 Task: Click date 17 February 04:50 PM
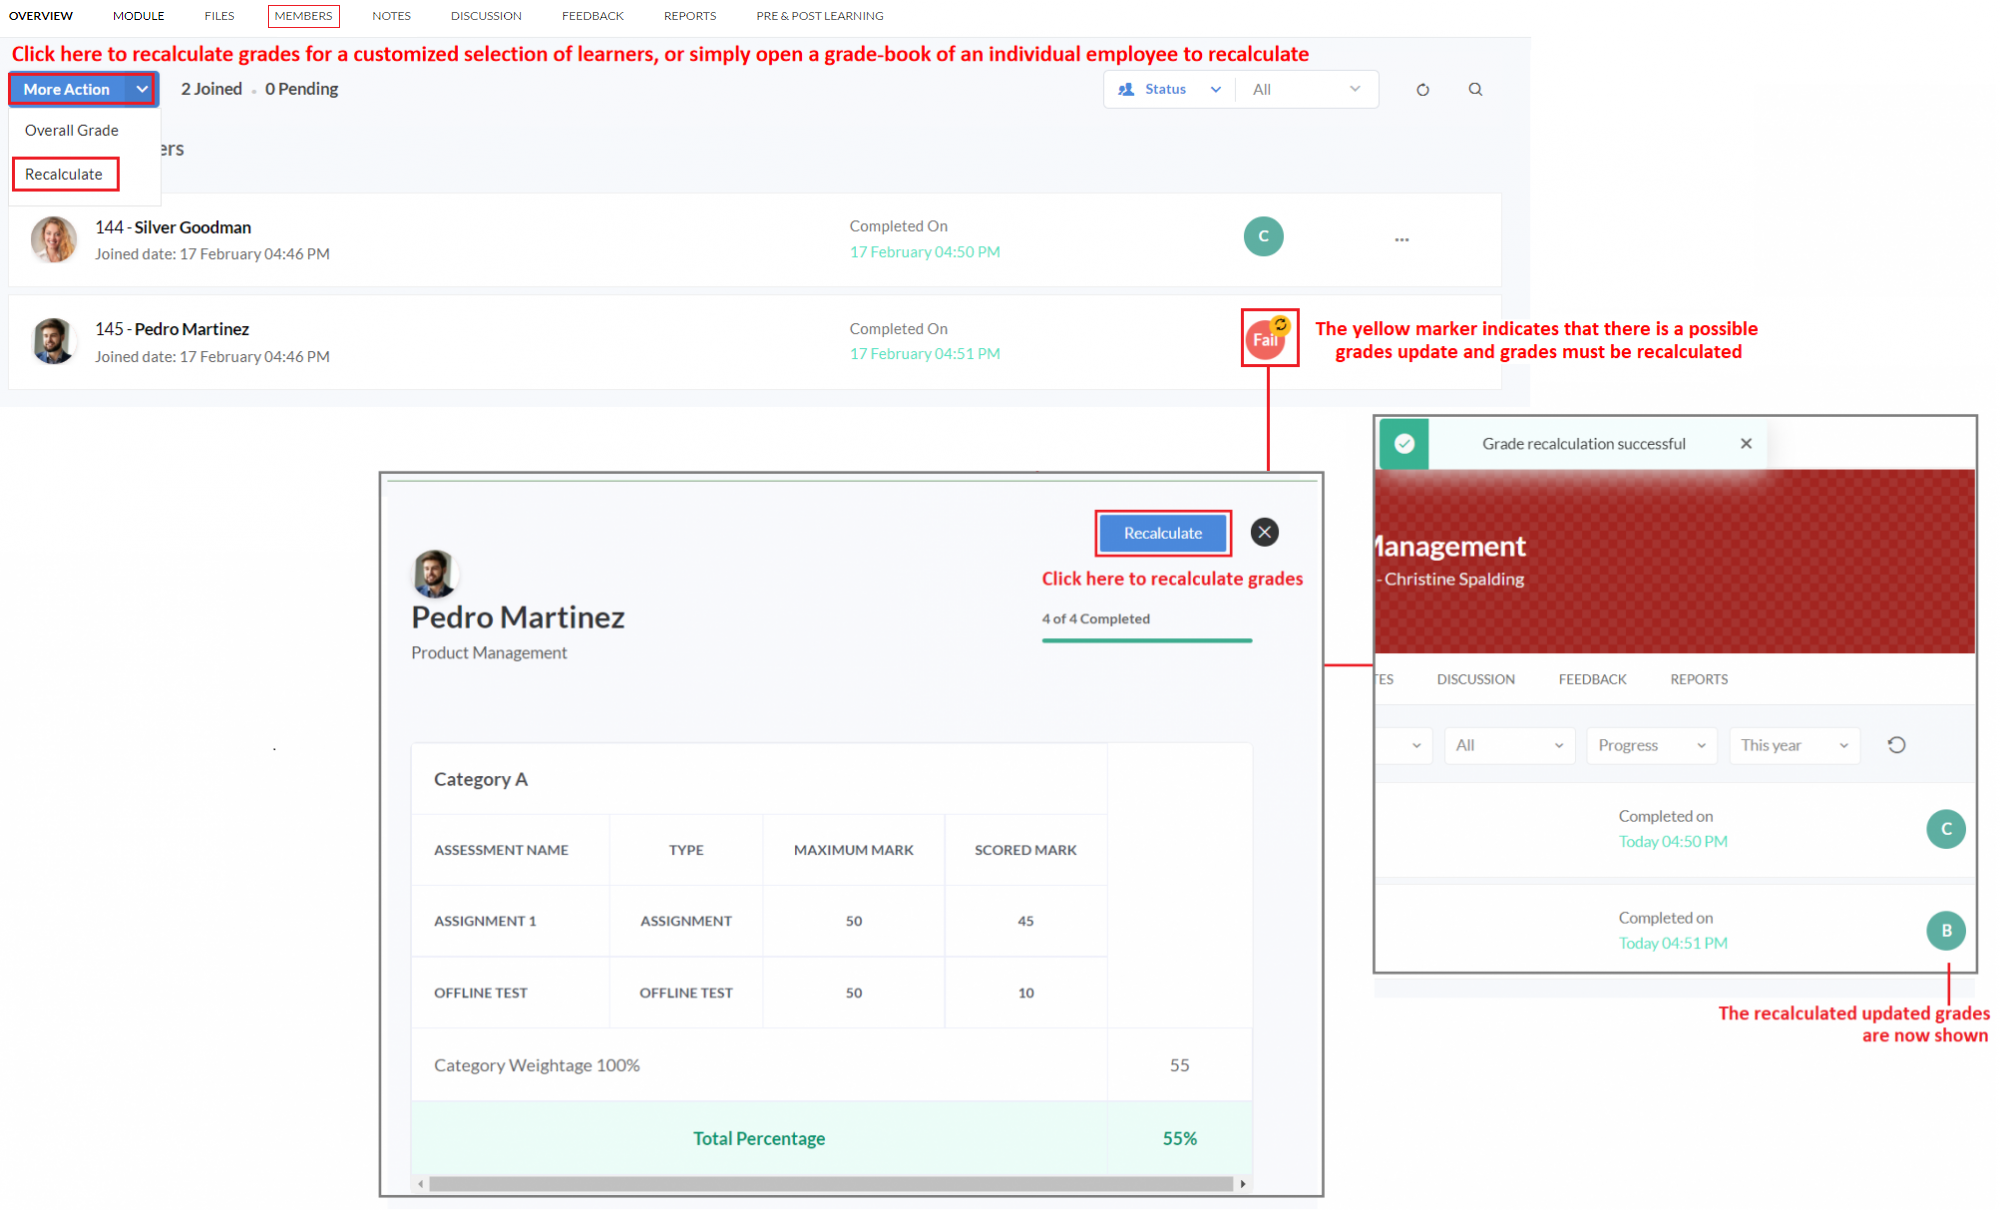pyautogui.click(x=925, y=252)
